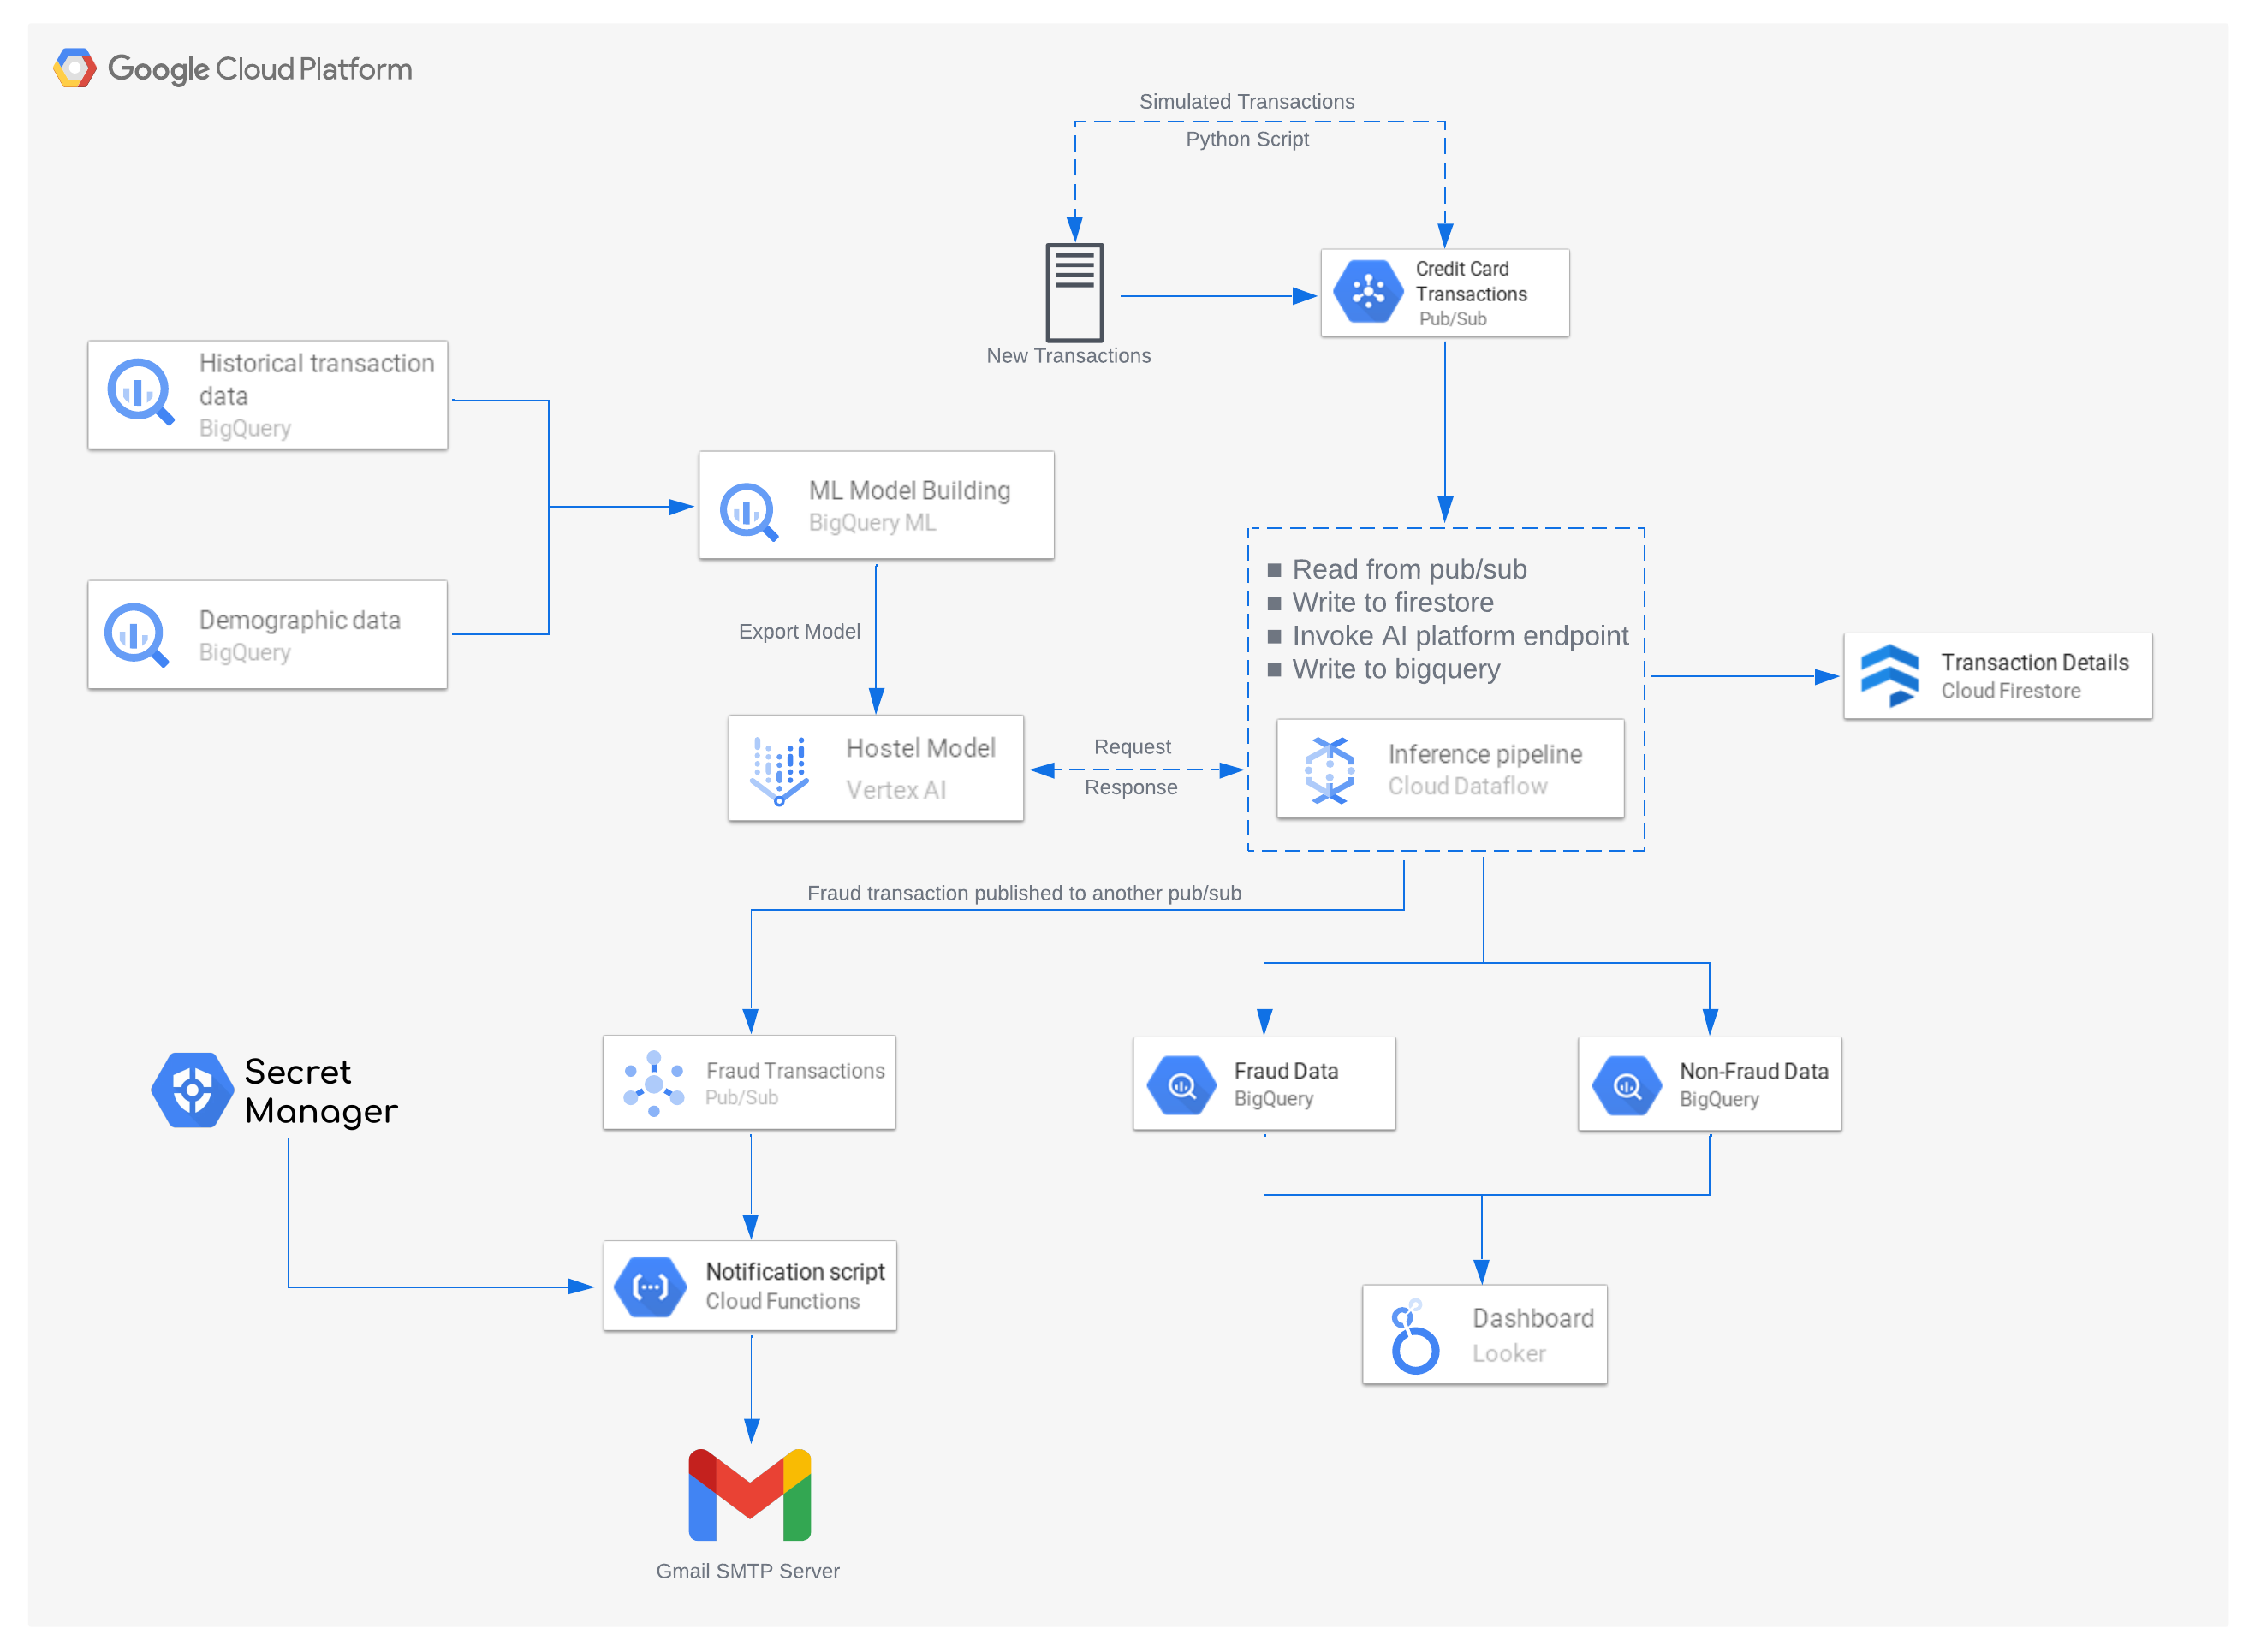Click the Invoke AI platform endpoint text
Viewport: 2255px width, 1652px height.
(1459, 636)
